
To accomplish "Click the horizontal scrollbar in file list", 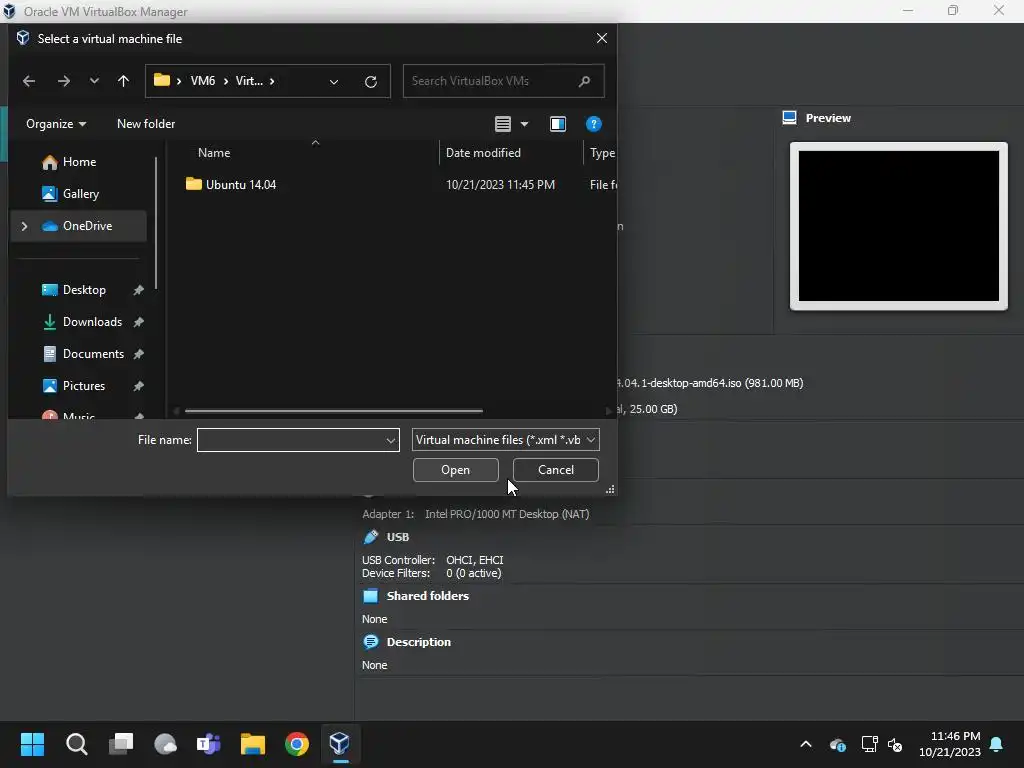I will click(334, 411).
